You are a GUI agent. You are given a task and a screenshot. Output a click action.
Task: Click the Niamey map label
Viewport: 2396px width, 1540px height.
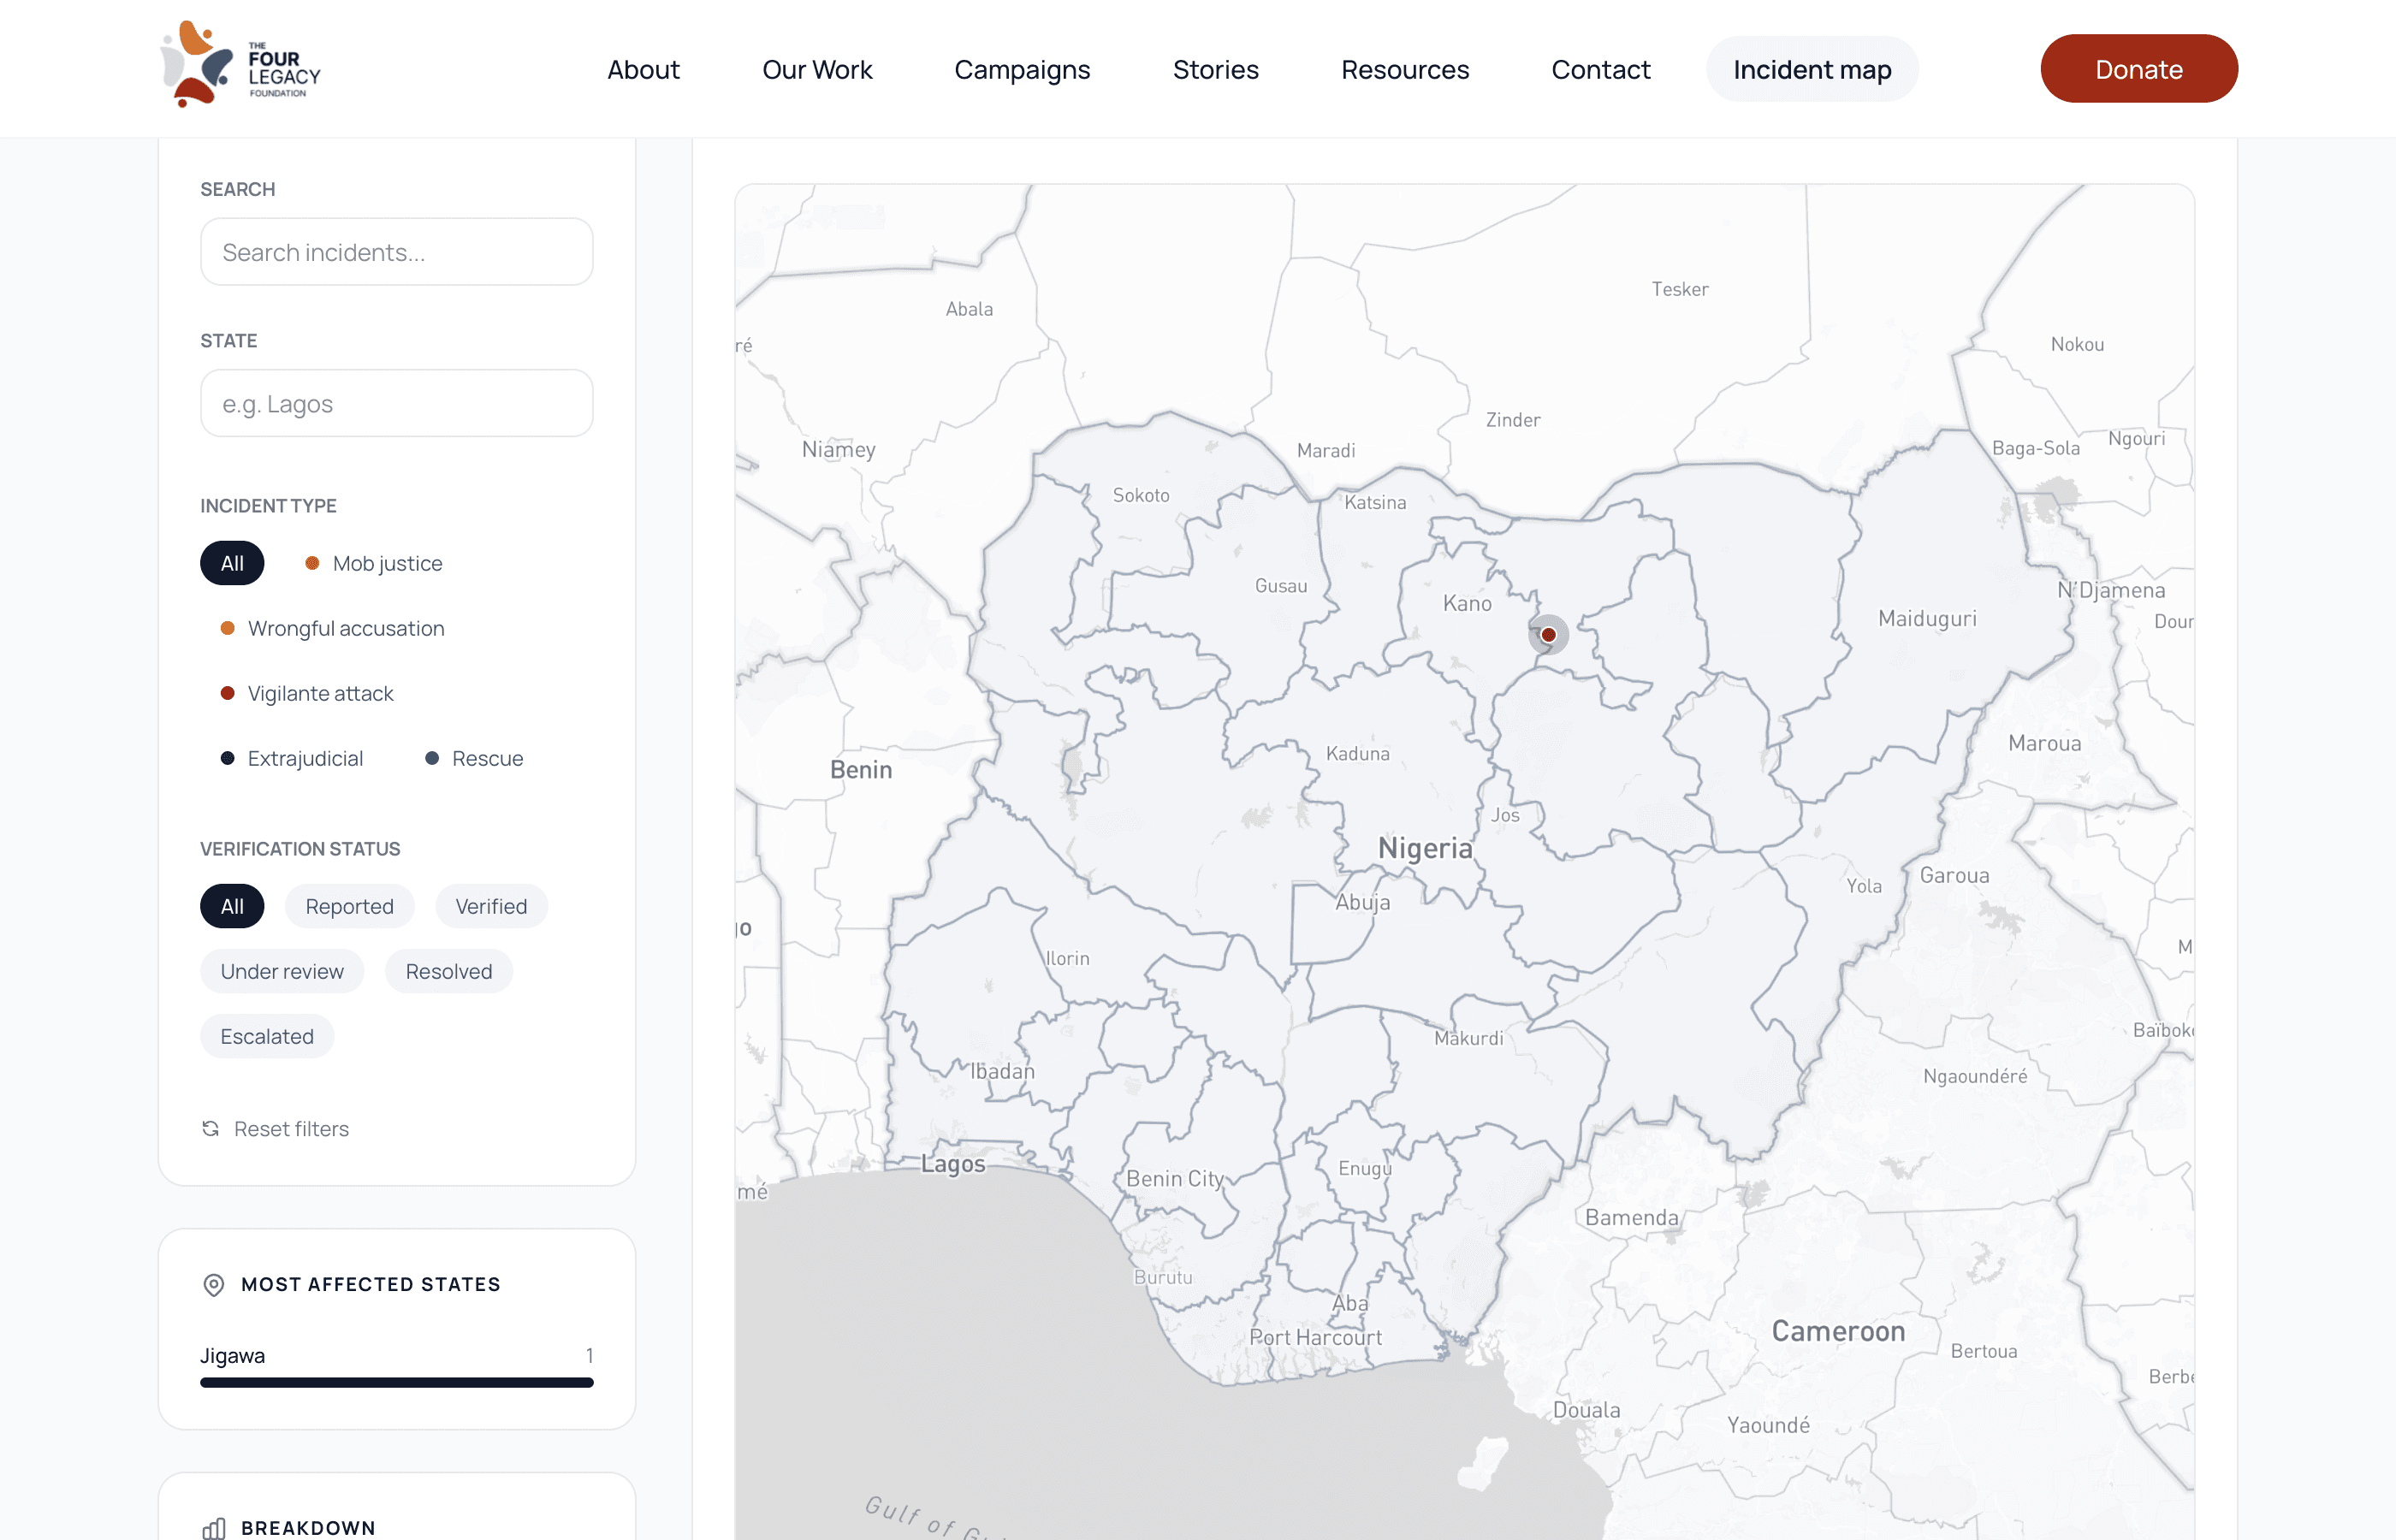(x=838, y=450)
